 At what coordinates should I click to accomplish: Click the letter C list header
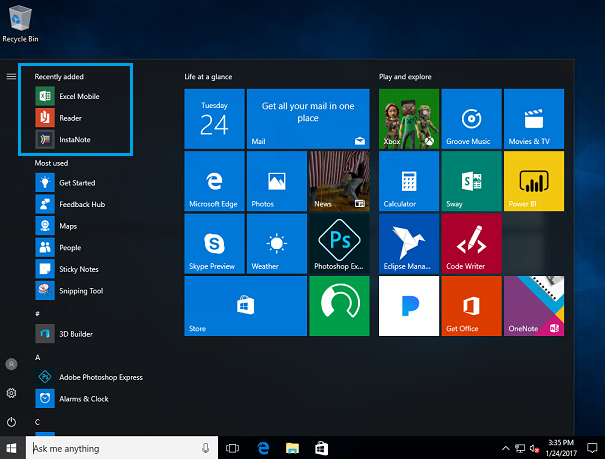(x=37, y=422)
